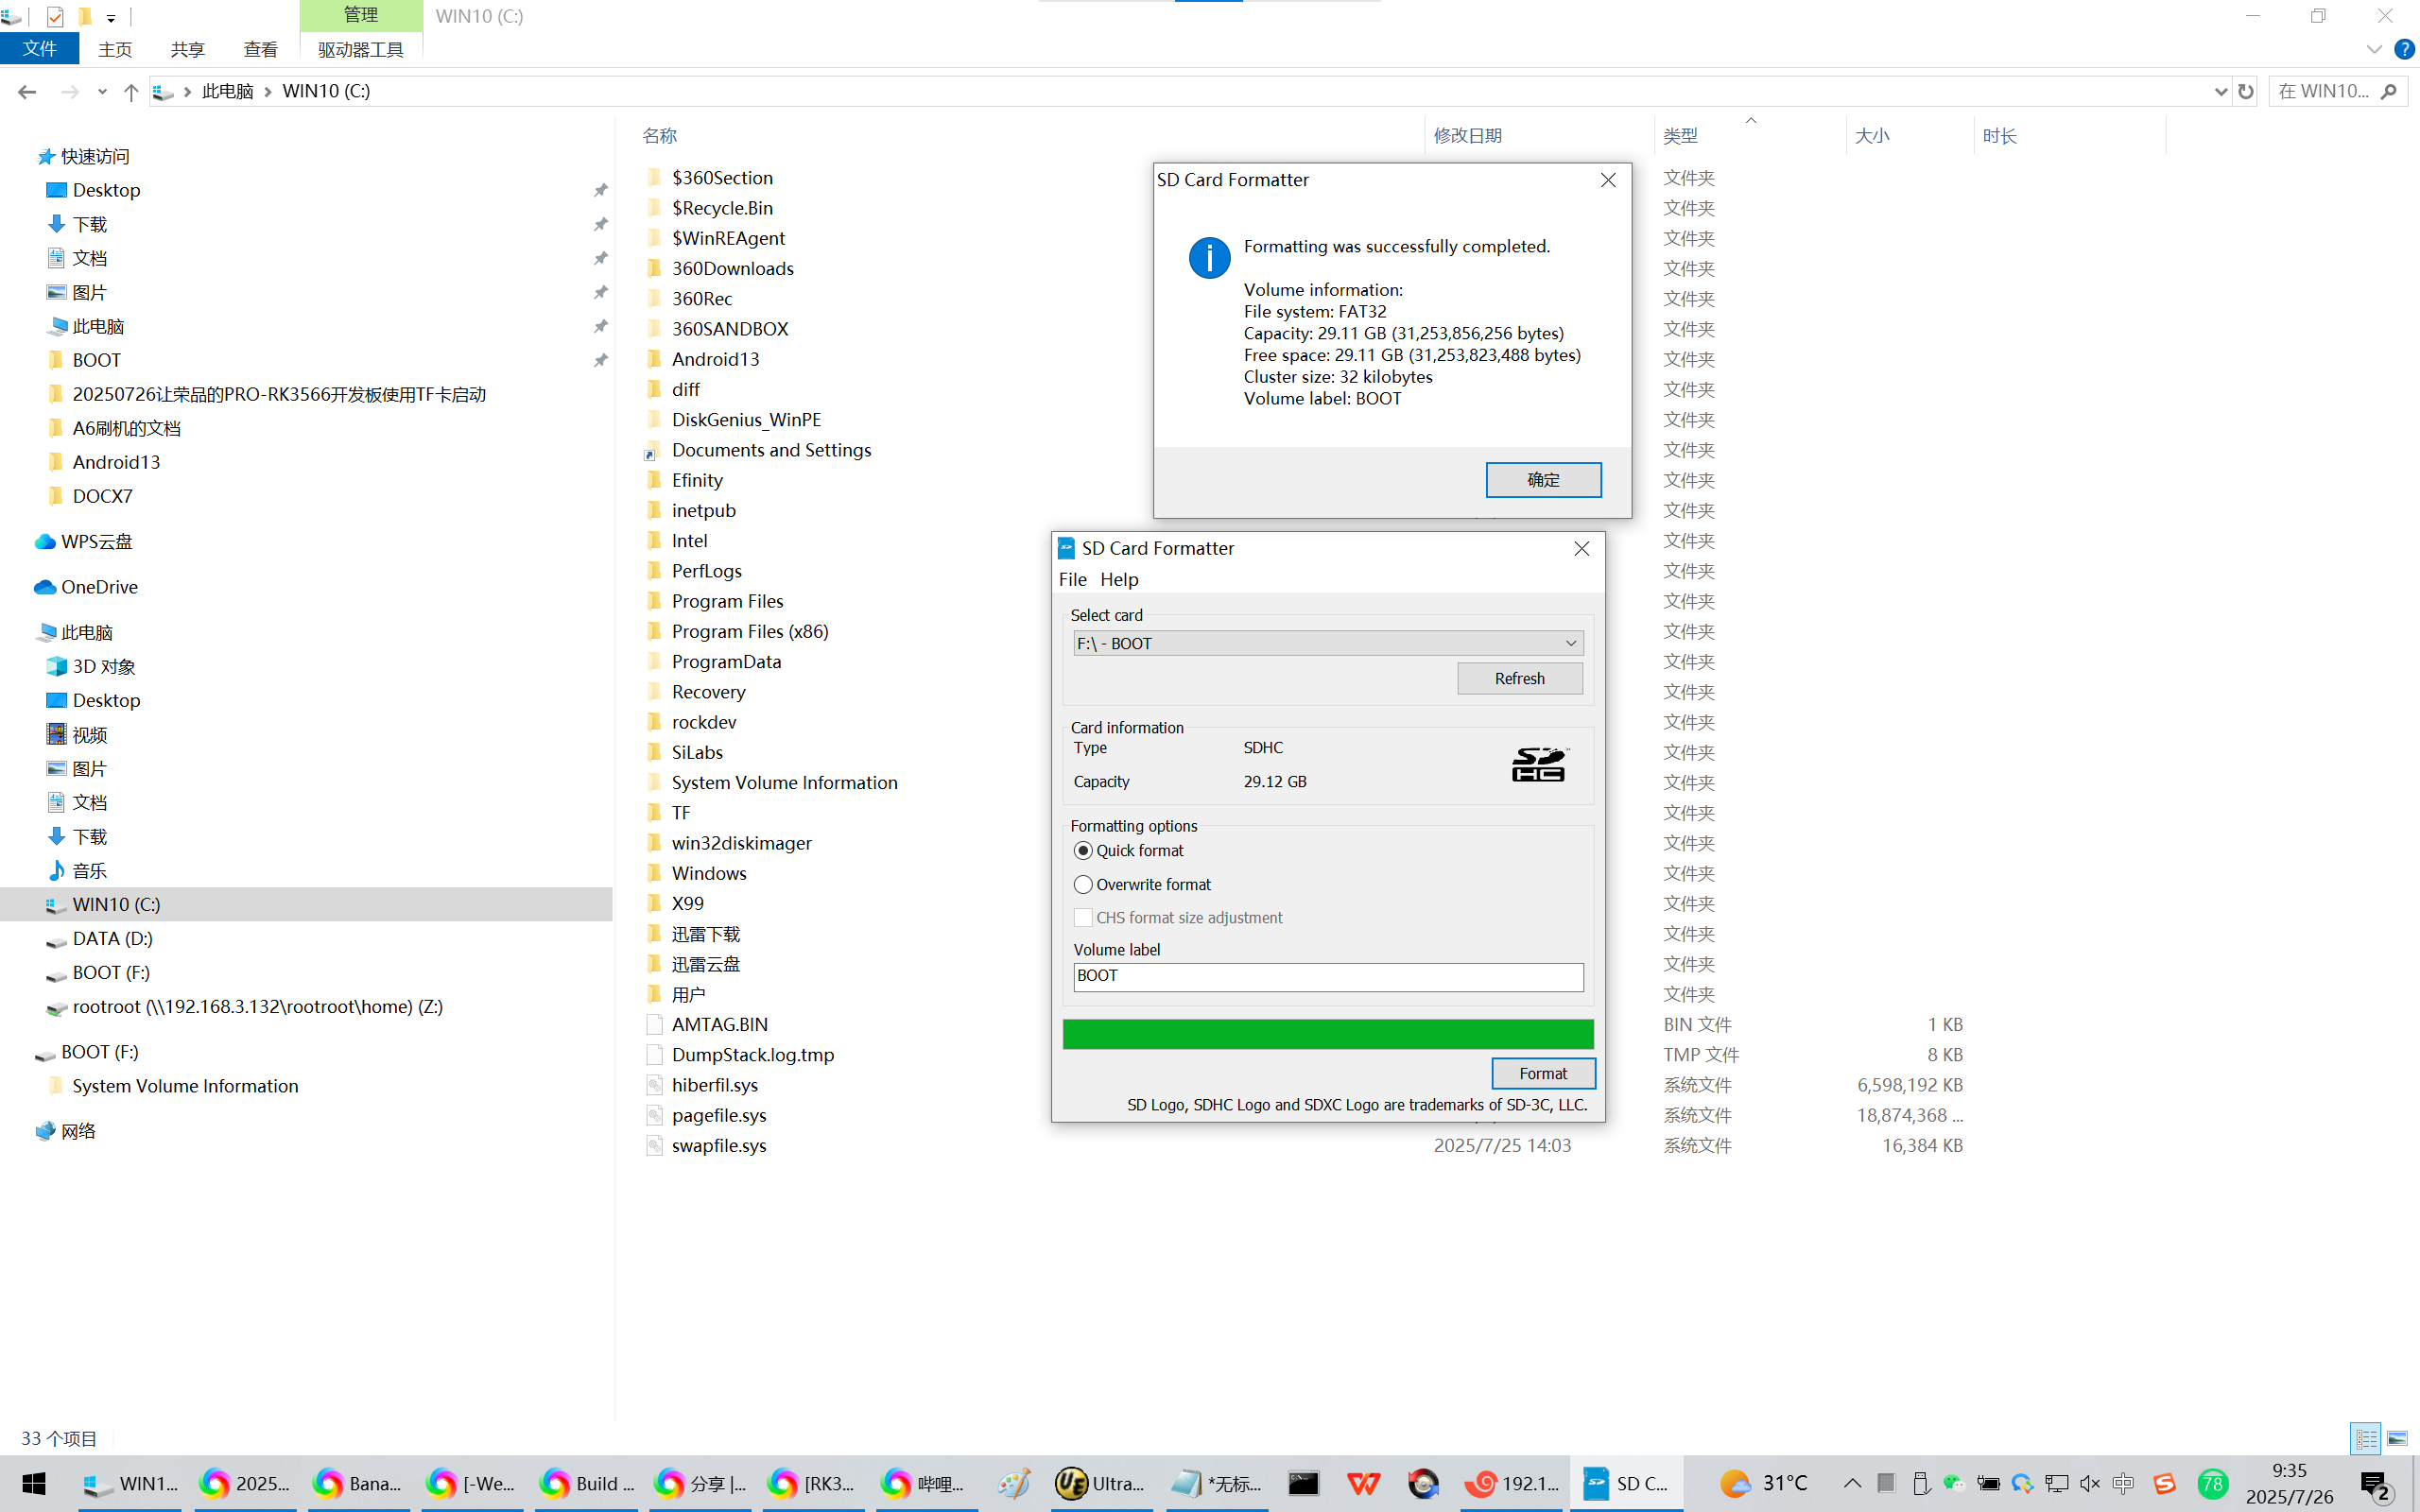Open Windows Start button
This screenshot has width=2420, height=1512.
coord(35,1483)
